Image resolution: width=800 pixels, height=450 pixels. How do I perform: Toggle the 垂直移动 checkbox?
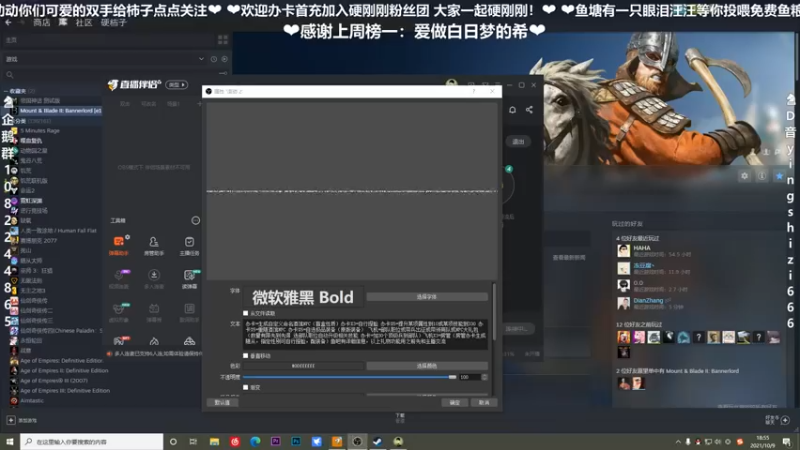point(246,356)
